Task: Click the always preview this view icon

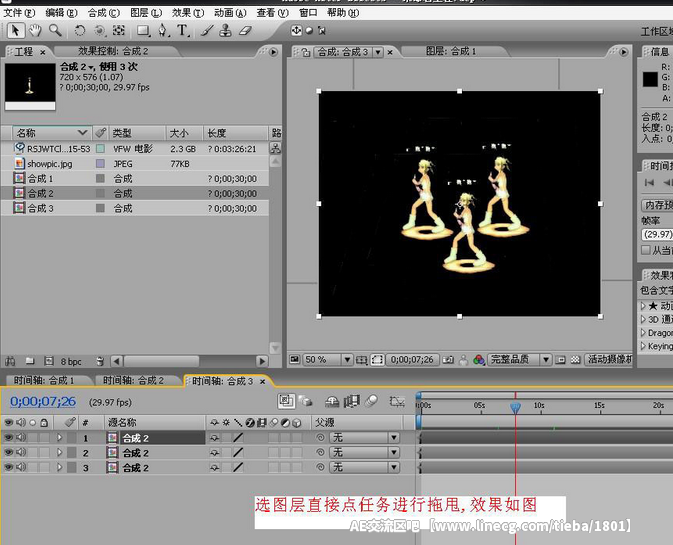Action: click(x=294, y=359)
